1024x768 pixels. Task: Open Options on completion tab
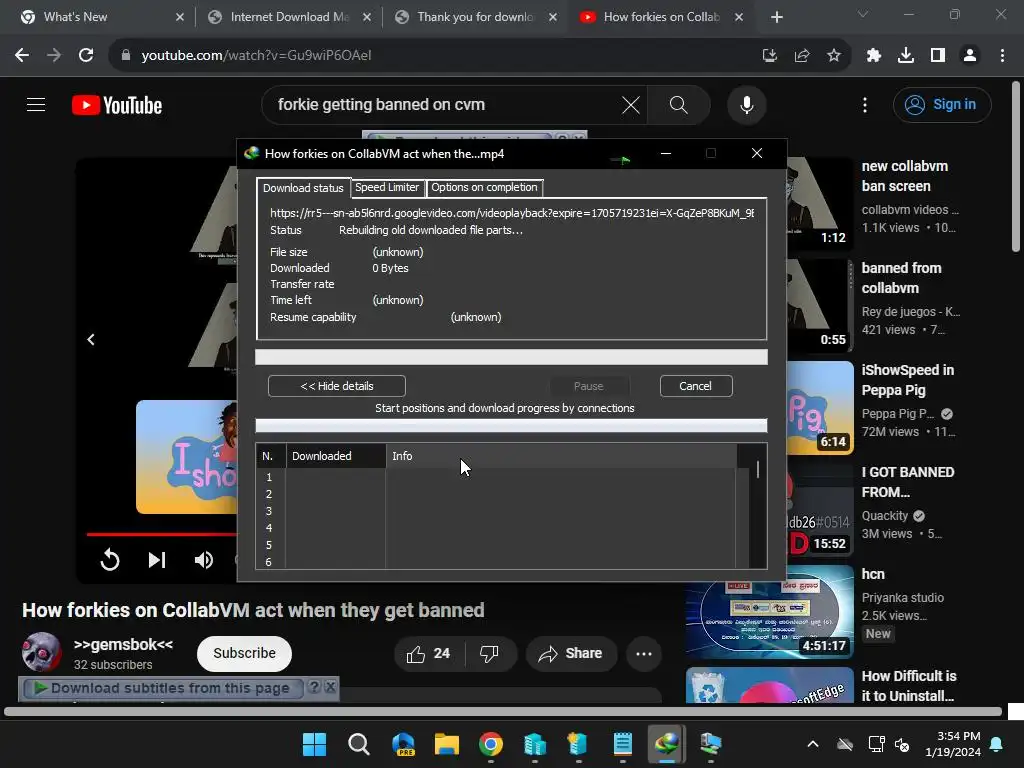coord(484,187)
